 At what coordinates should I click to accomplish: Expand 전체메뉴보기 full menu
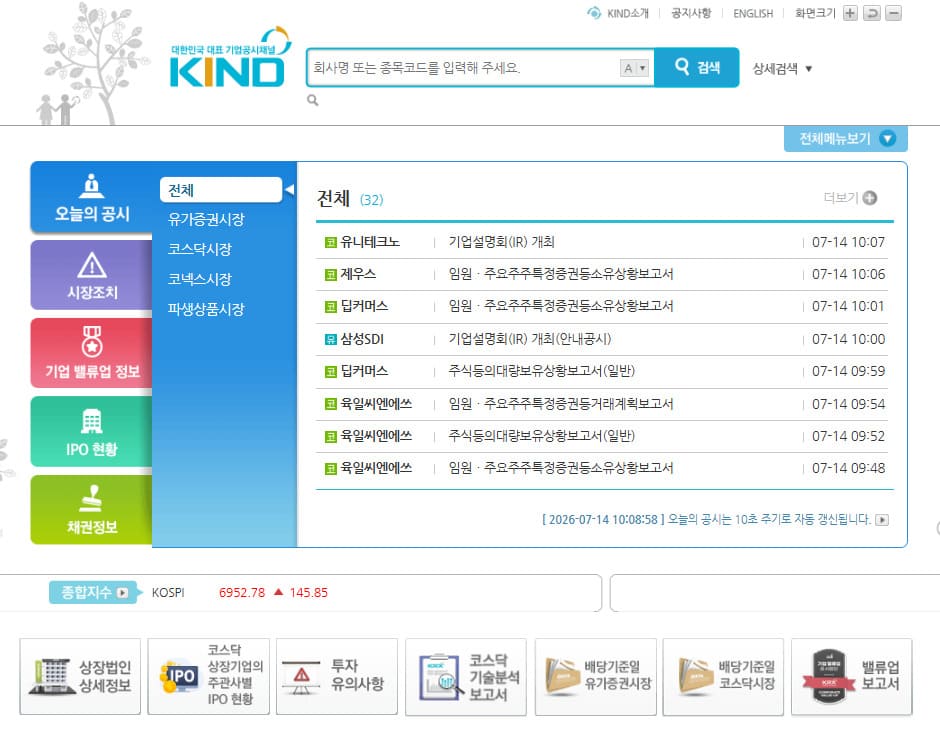pyautogui.click(x=846, y=138)
